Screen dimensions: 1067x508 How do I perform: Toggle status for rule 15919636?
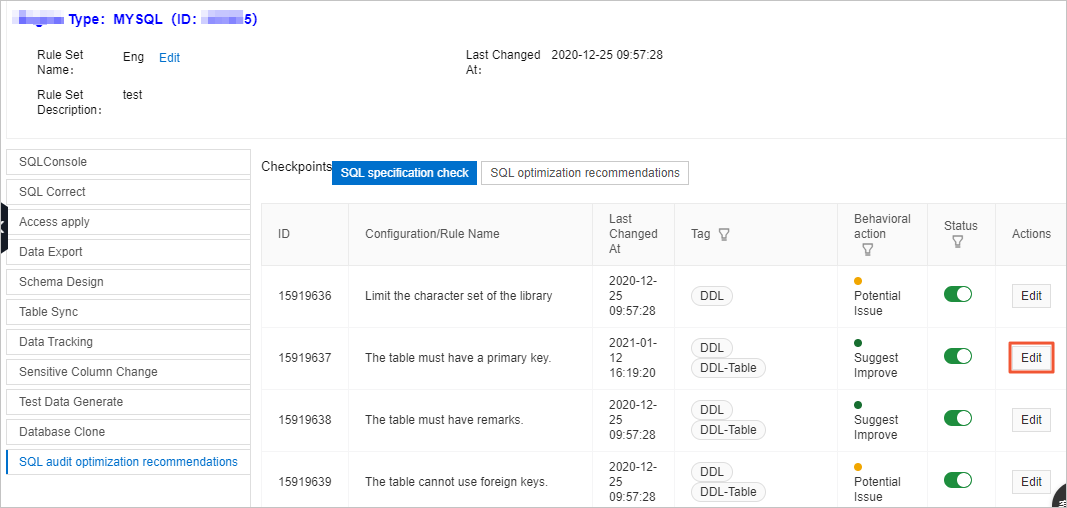pos(957,294)
